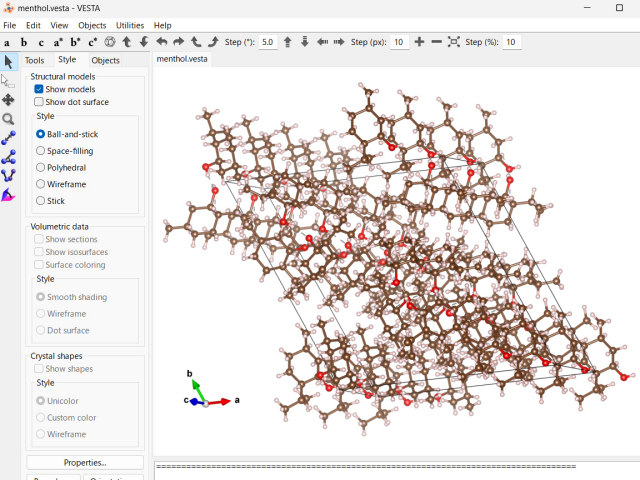
Task: Click the minus zoom out icon
Action: (436, 42)
